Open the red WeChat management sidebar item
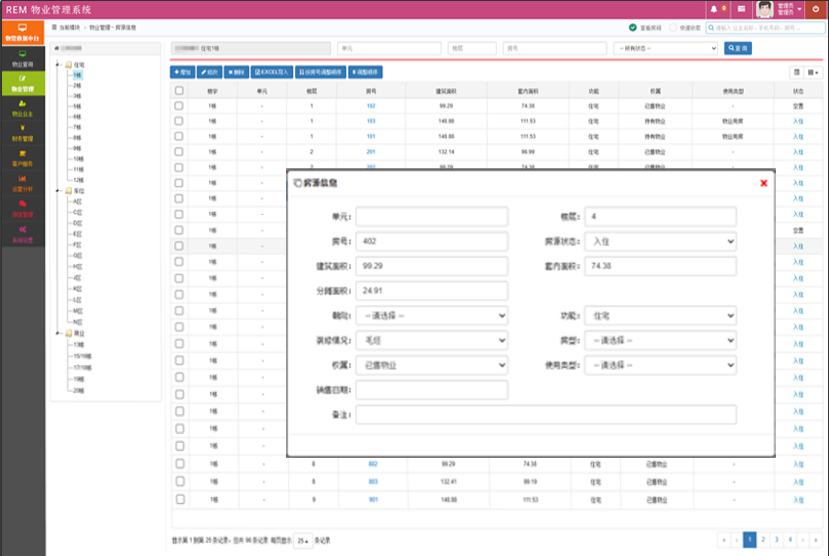This screenshot has width=829, height=556. pyautogui.click(x=22, y=209)
